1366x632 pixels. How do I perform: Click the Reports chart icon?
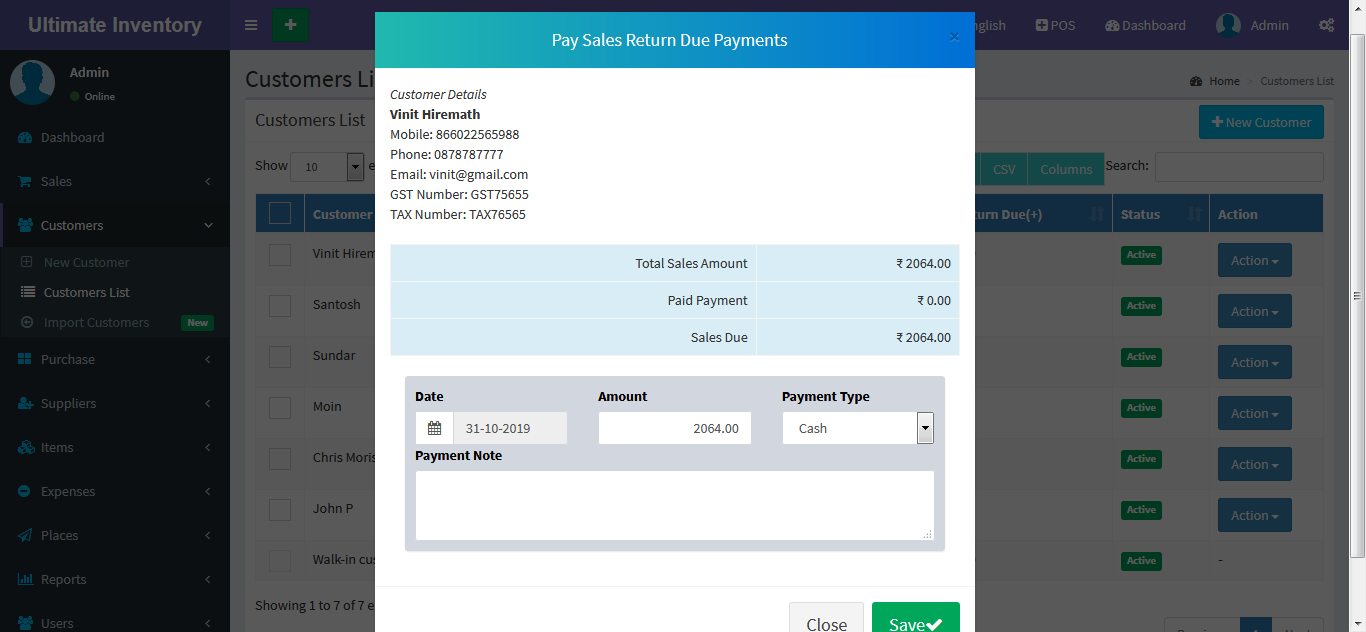(25, 580)
